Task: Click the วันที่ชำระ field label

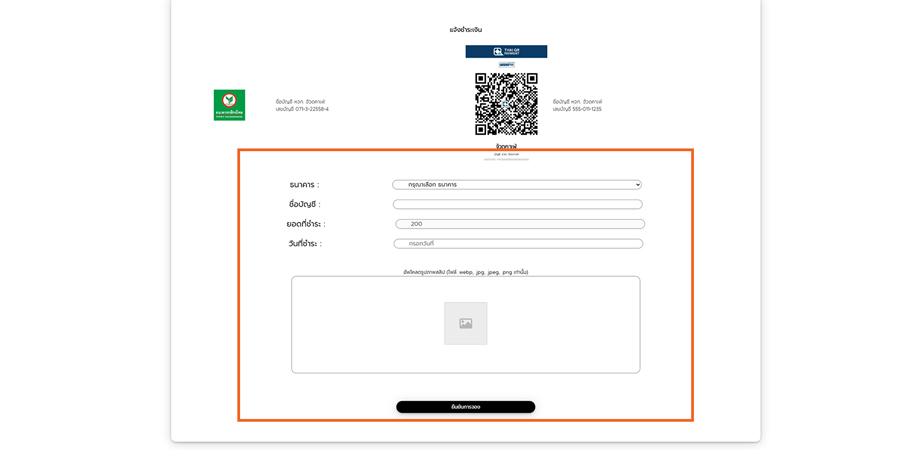Action: tap(305, 243)
